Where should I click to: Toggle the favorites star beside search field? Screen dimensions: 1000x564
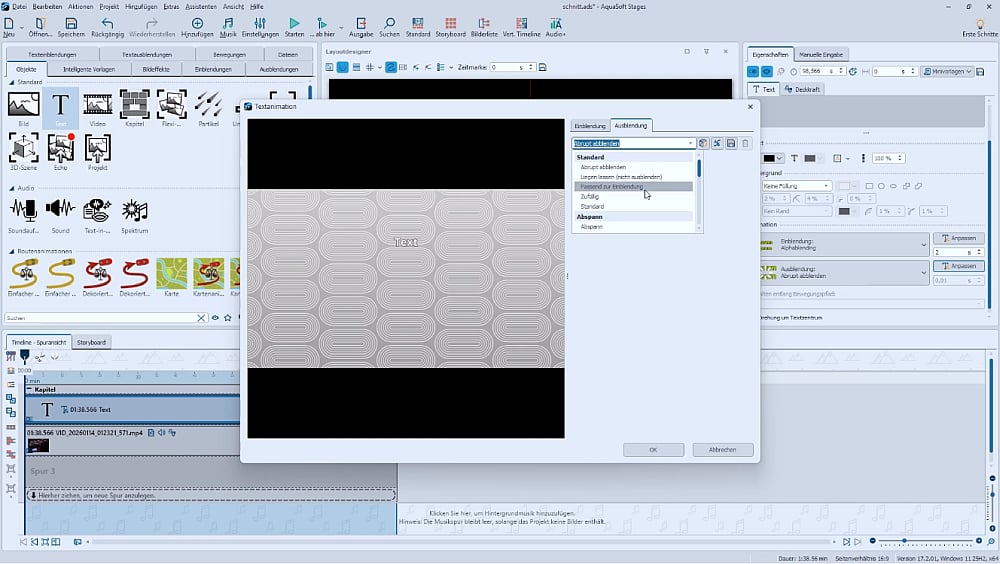click(228, 318)
